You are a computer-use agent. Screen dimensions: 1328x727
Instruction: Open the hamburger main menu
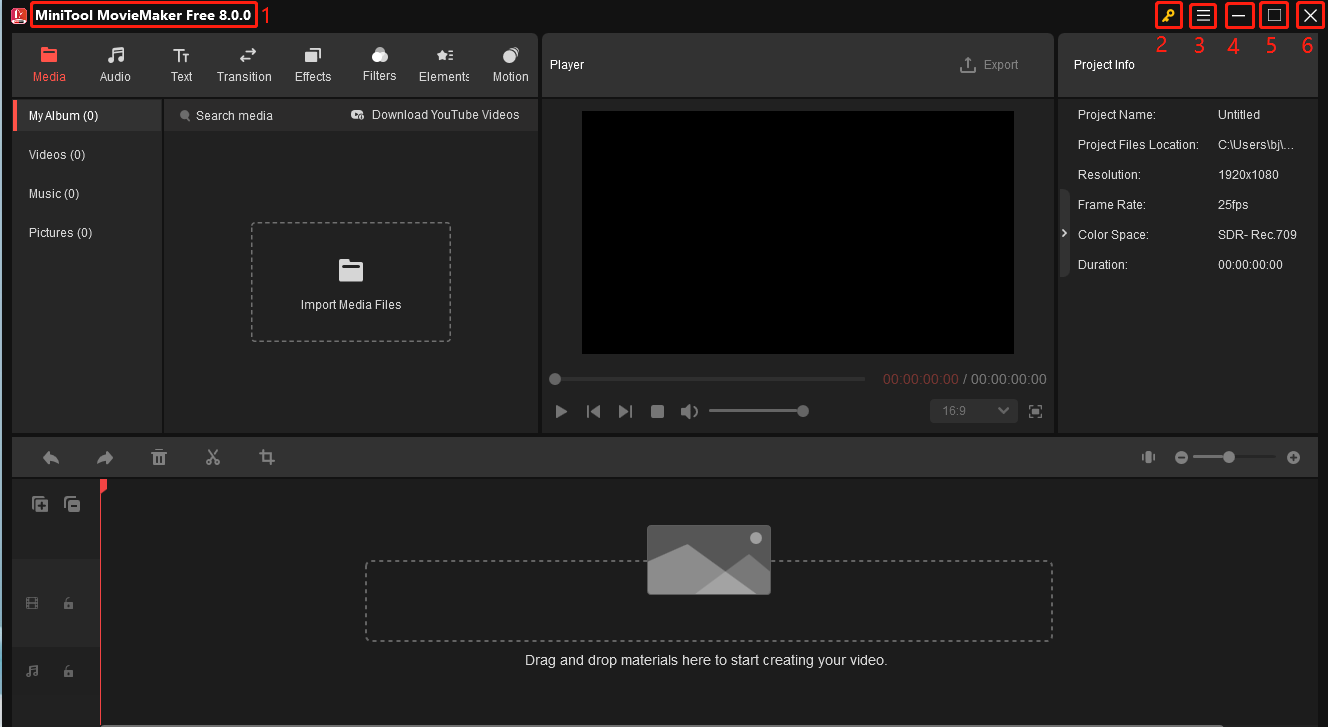(1203, 16)
